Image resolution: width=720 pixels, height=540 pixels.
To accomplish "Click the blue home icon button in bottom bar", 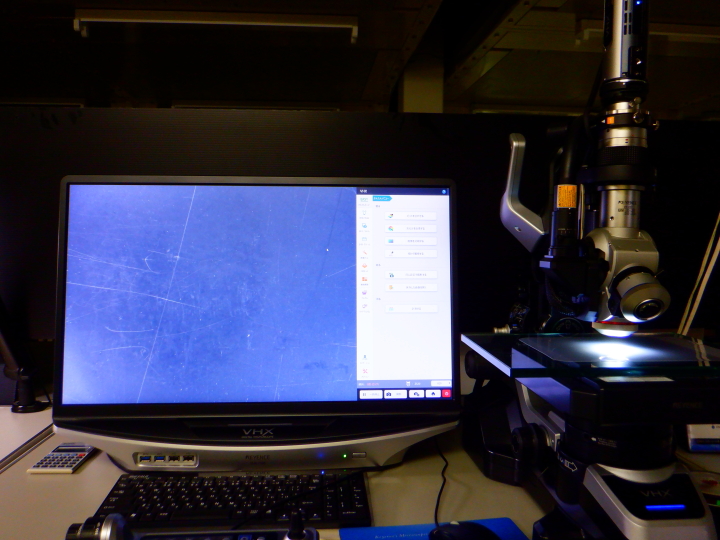I will [x=433, y=394].
